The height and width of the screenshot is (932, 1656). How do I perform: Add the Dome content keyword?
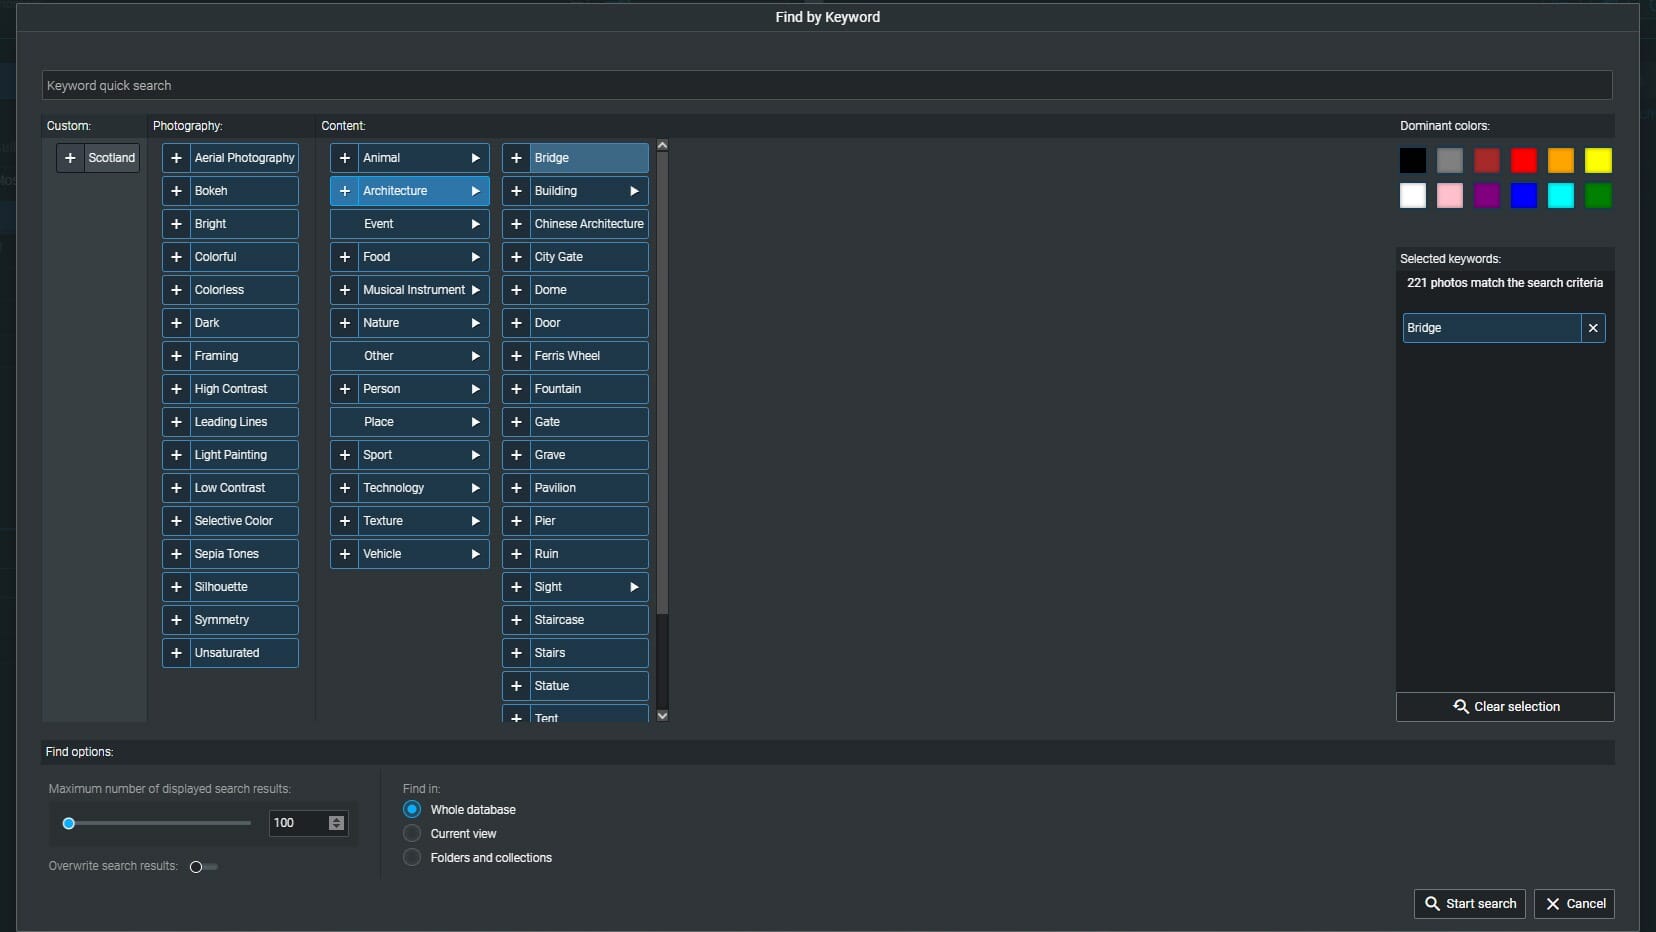click(x=516, y=290)
